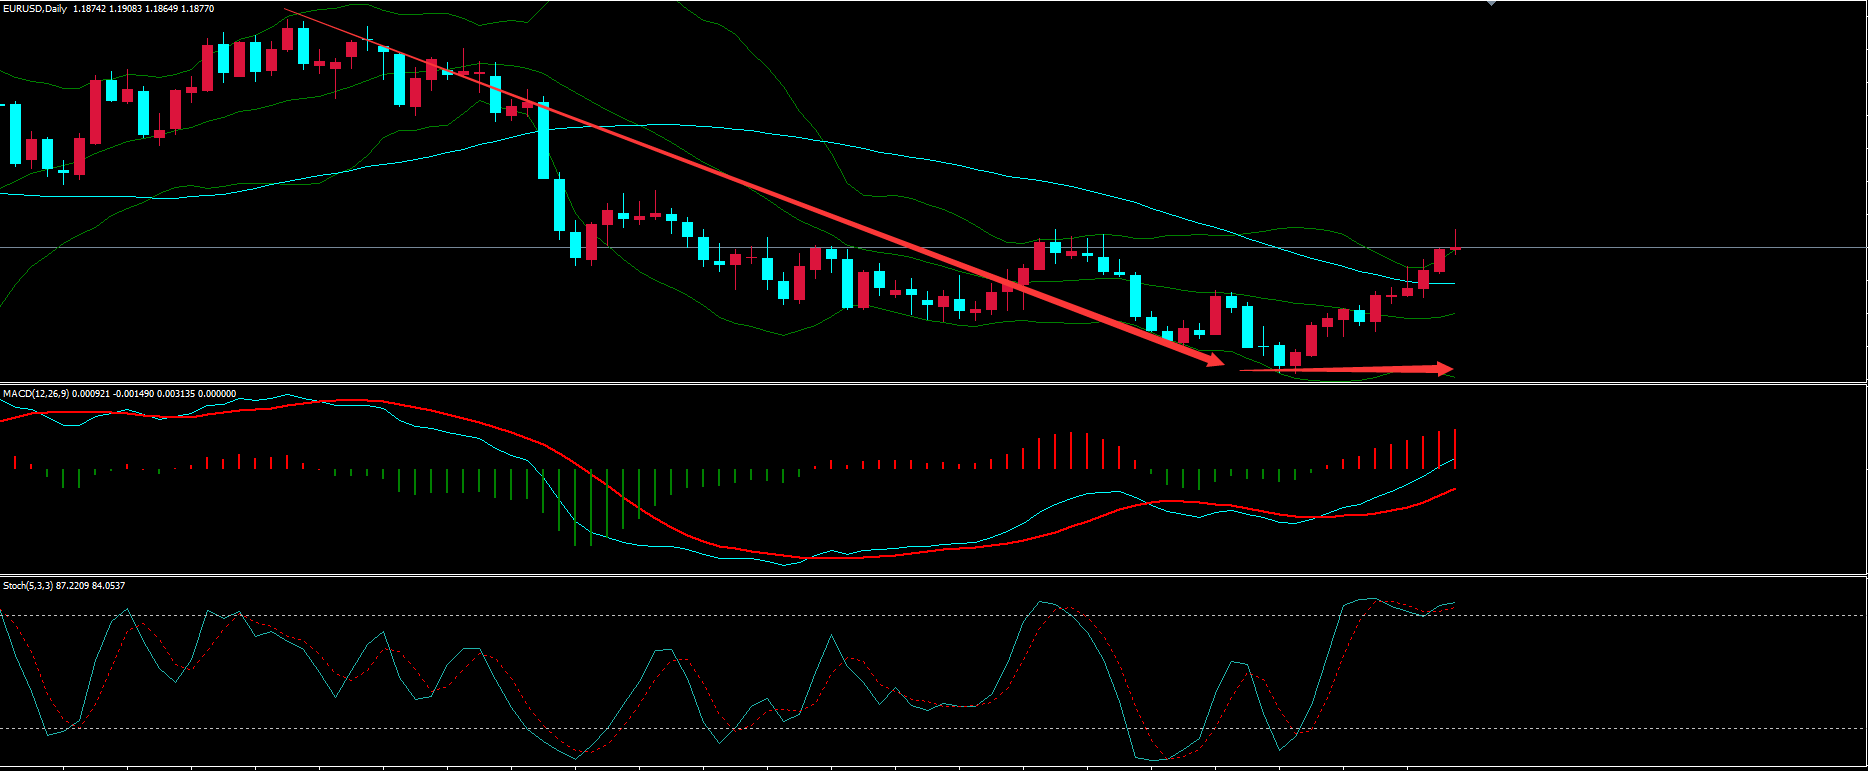Click the latest candle on the chart
This screenshot has width=1868, height=771.
tap(1455, 248)
